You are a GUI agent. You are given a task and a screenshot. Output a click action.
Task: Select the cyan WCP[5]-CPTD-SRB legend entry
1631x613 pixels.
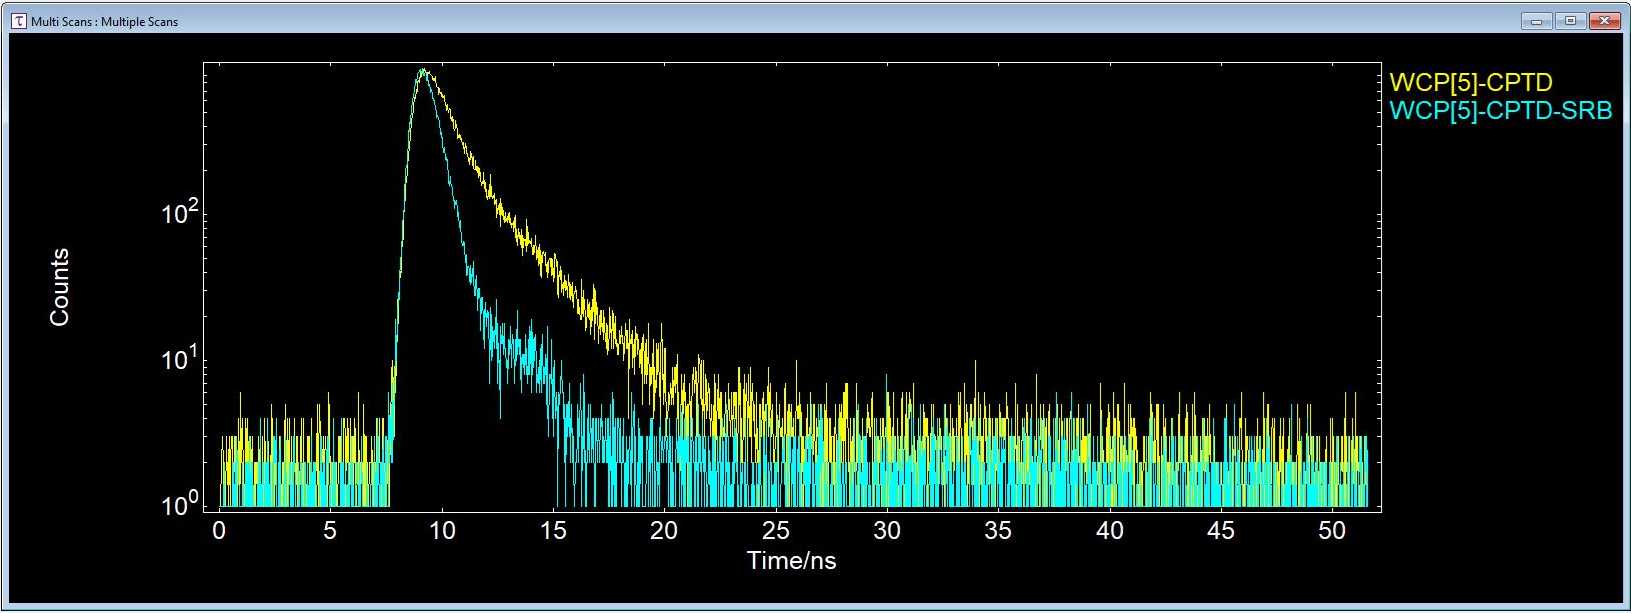click(1500, 111)
